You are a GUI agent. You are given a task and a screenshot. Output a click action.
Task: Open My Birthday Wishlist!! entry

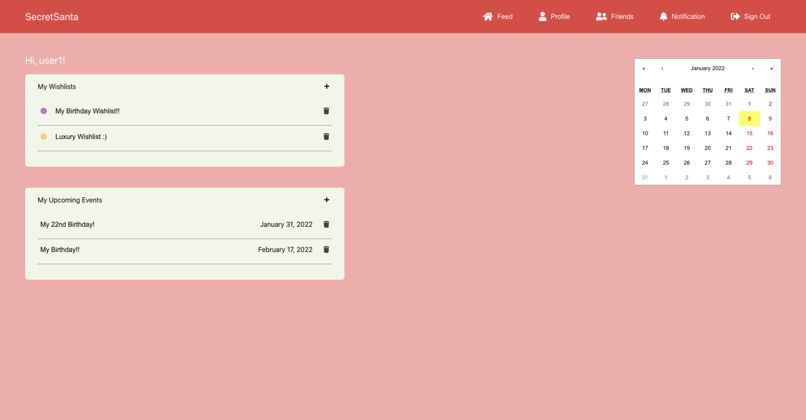pyautogui.click(x=87, y=111)
